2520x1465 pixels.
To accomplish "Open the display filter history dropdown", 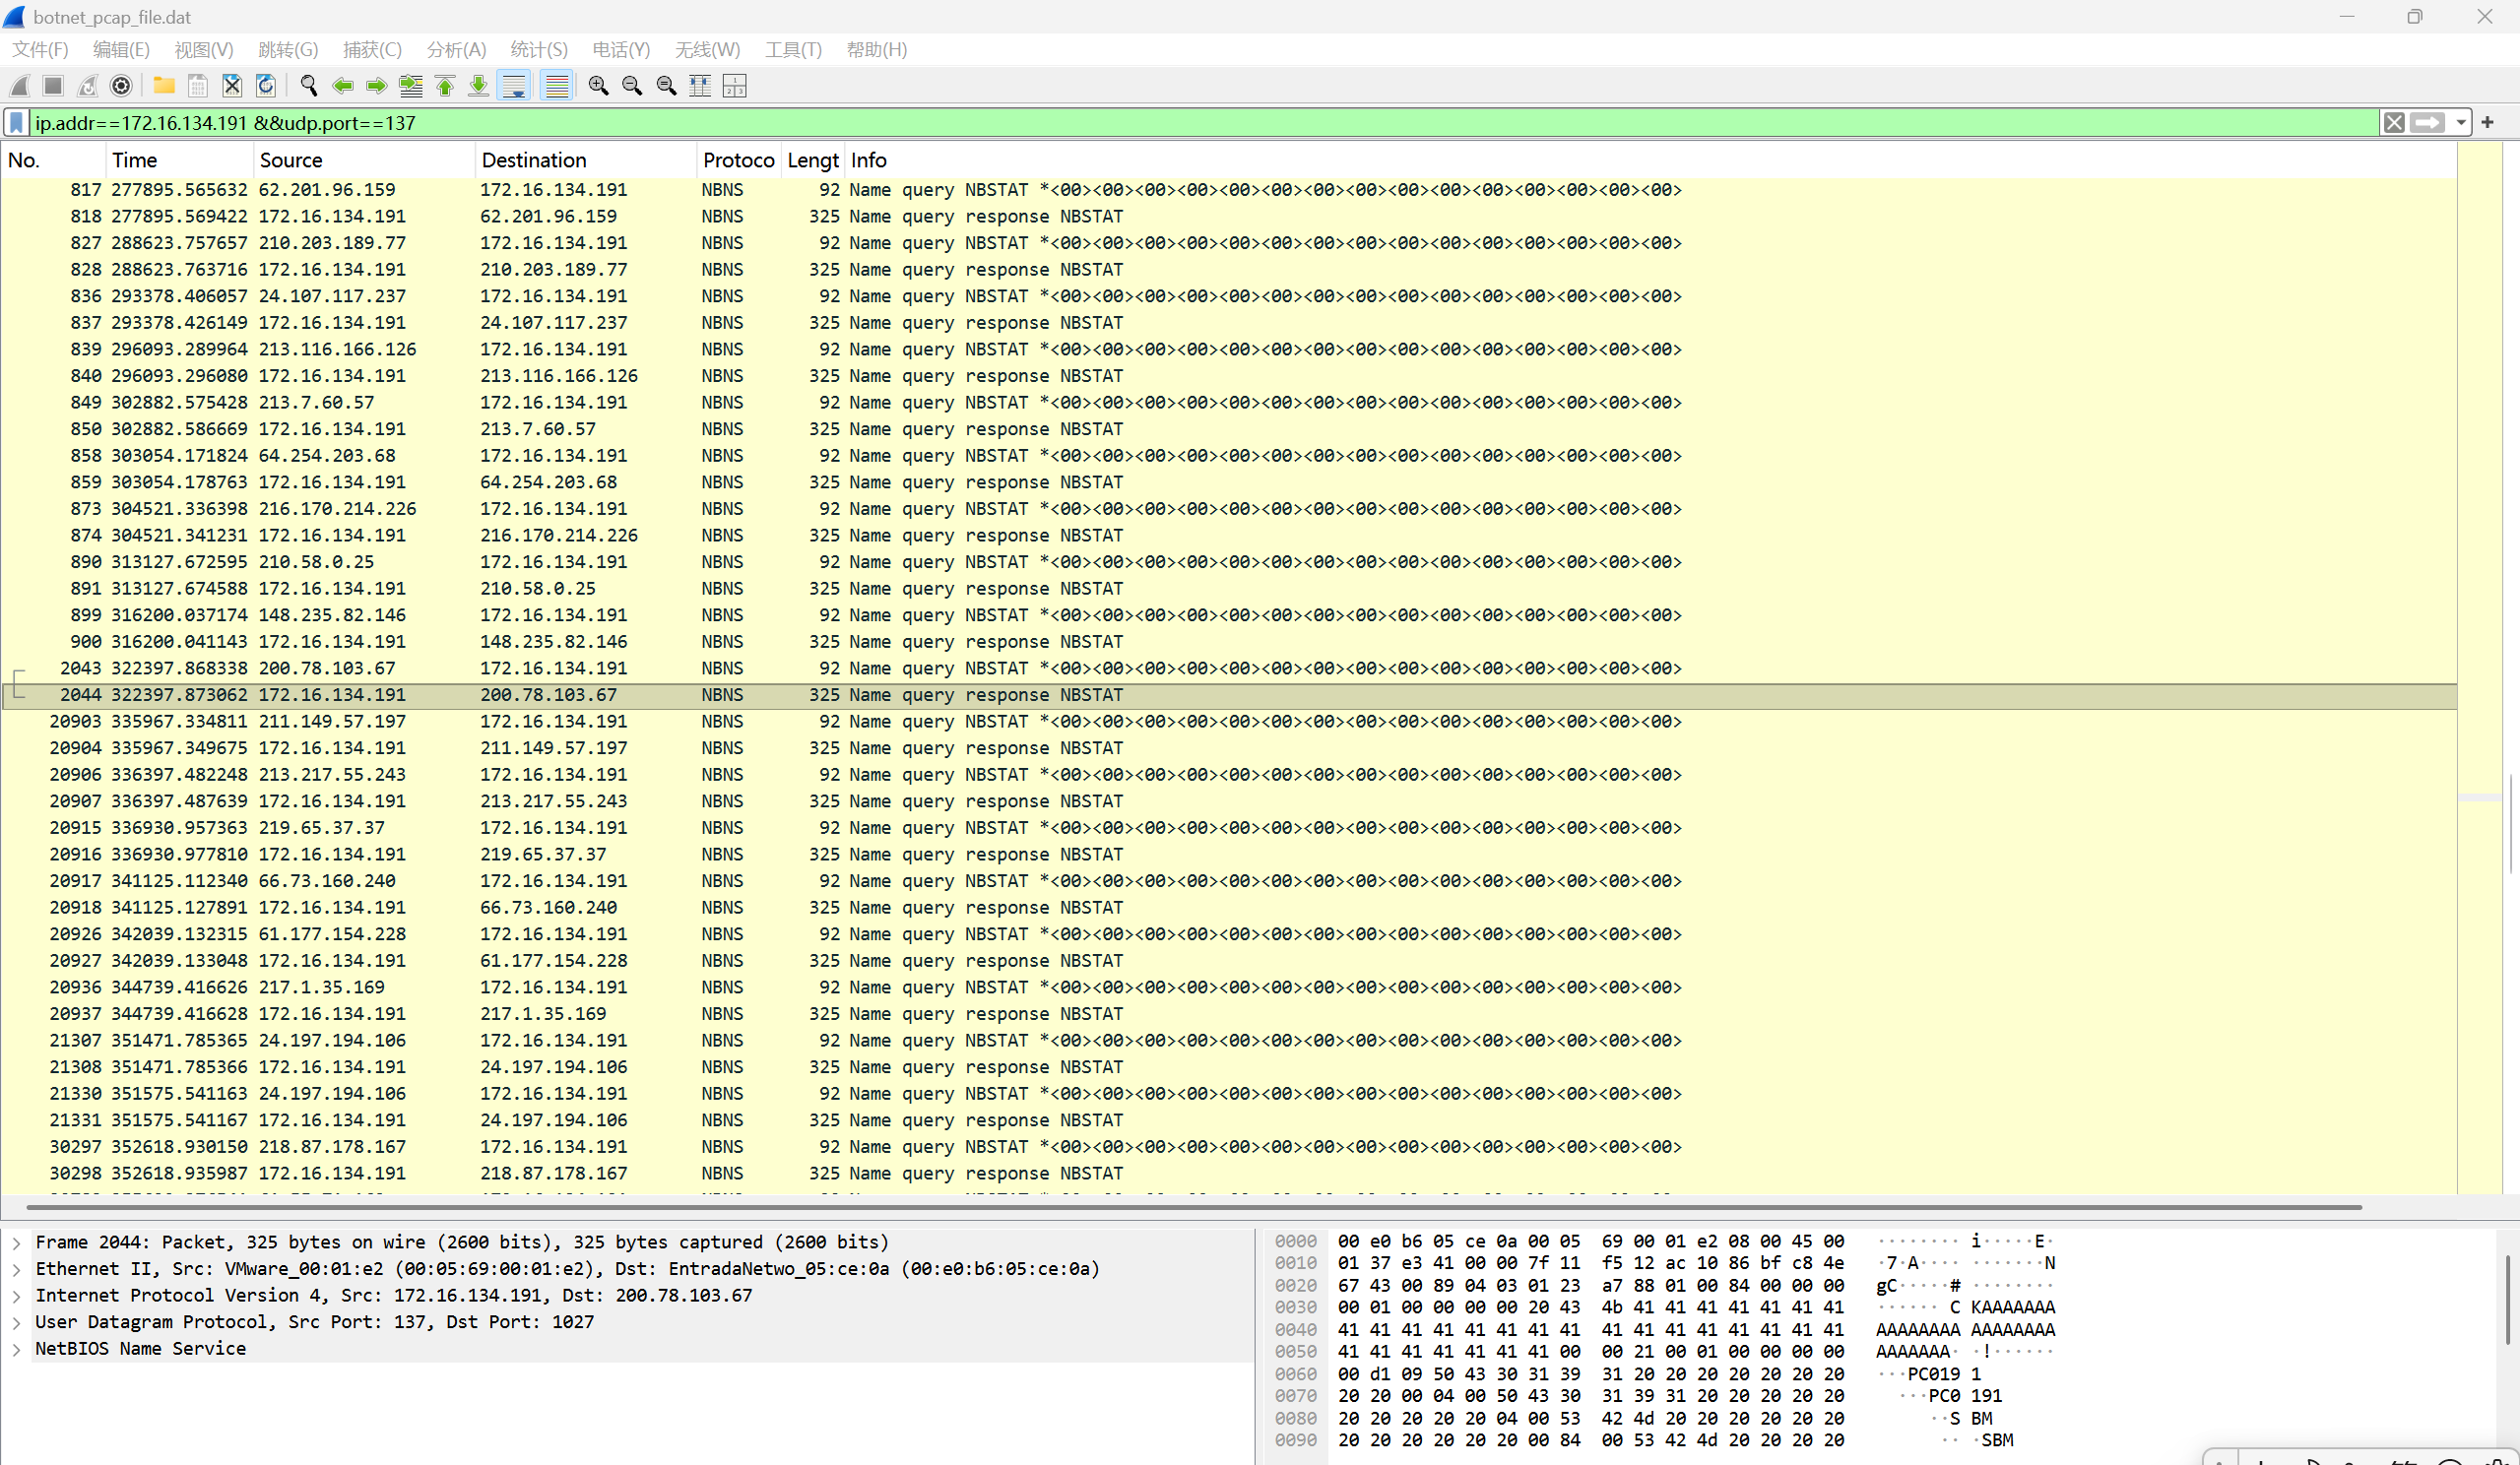I will (2461, 123).
